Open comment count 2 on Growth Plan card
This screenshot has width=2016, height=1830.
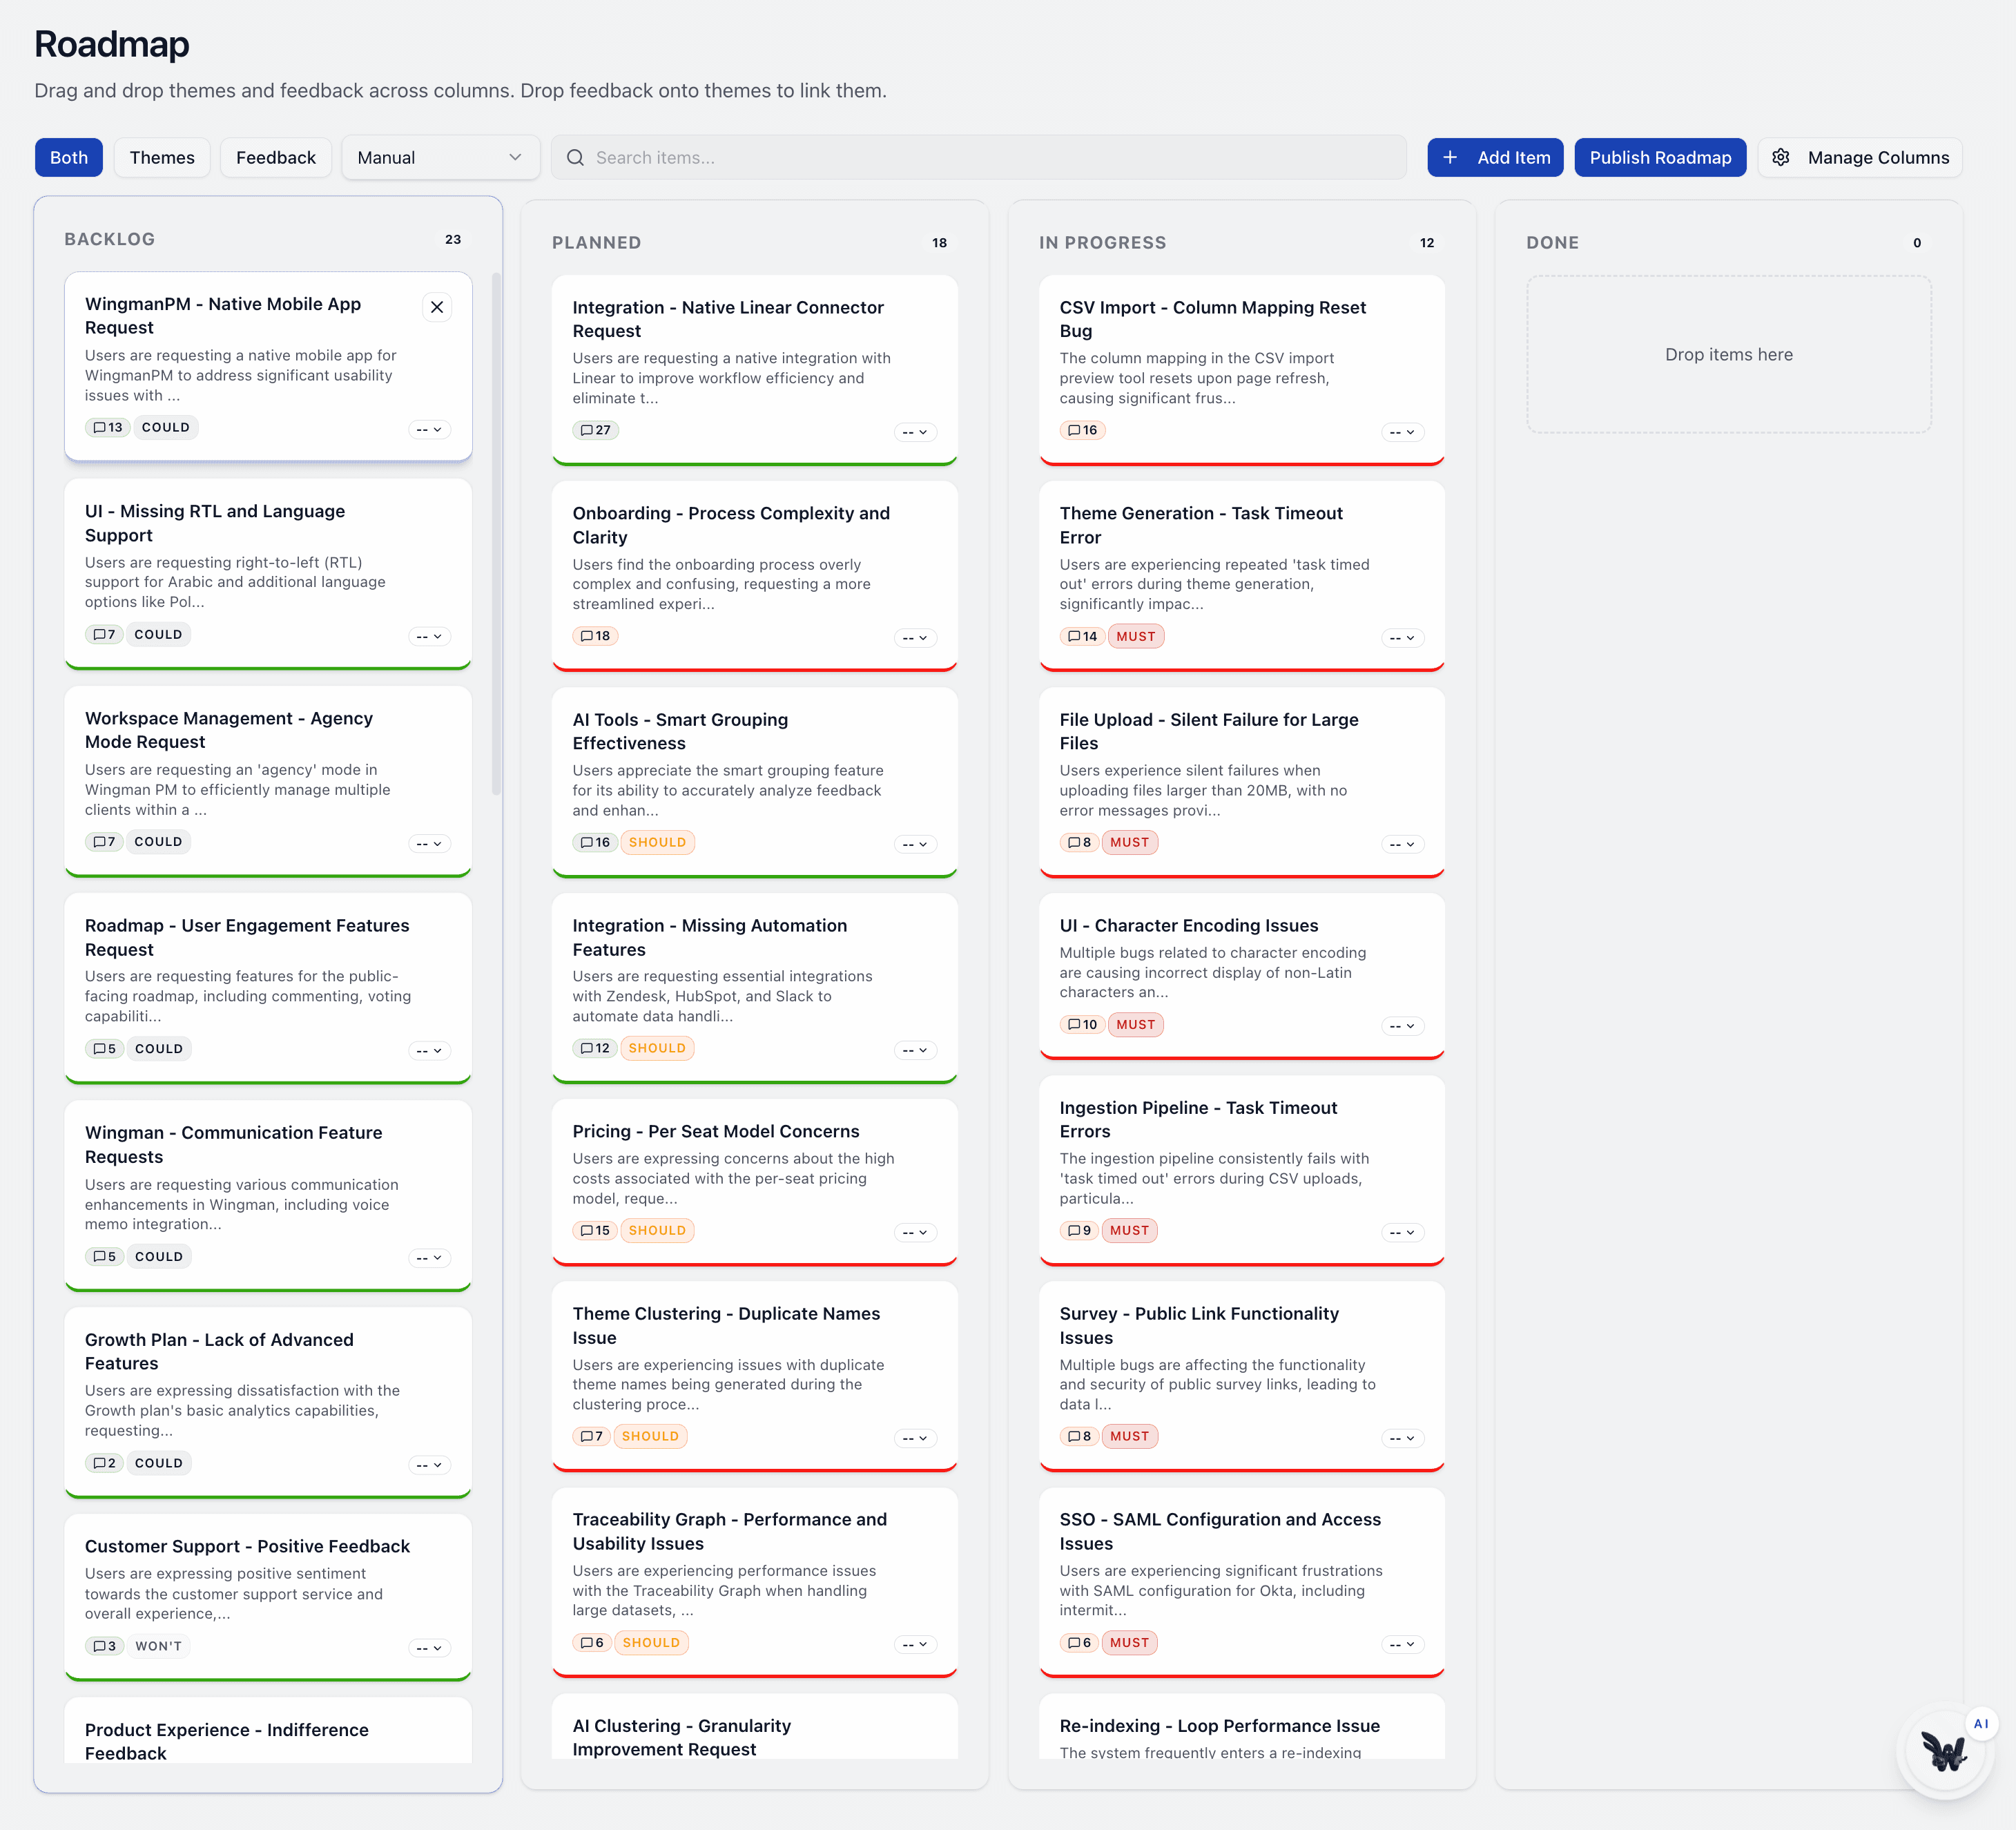click(105, 1464)
